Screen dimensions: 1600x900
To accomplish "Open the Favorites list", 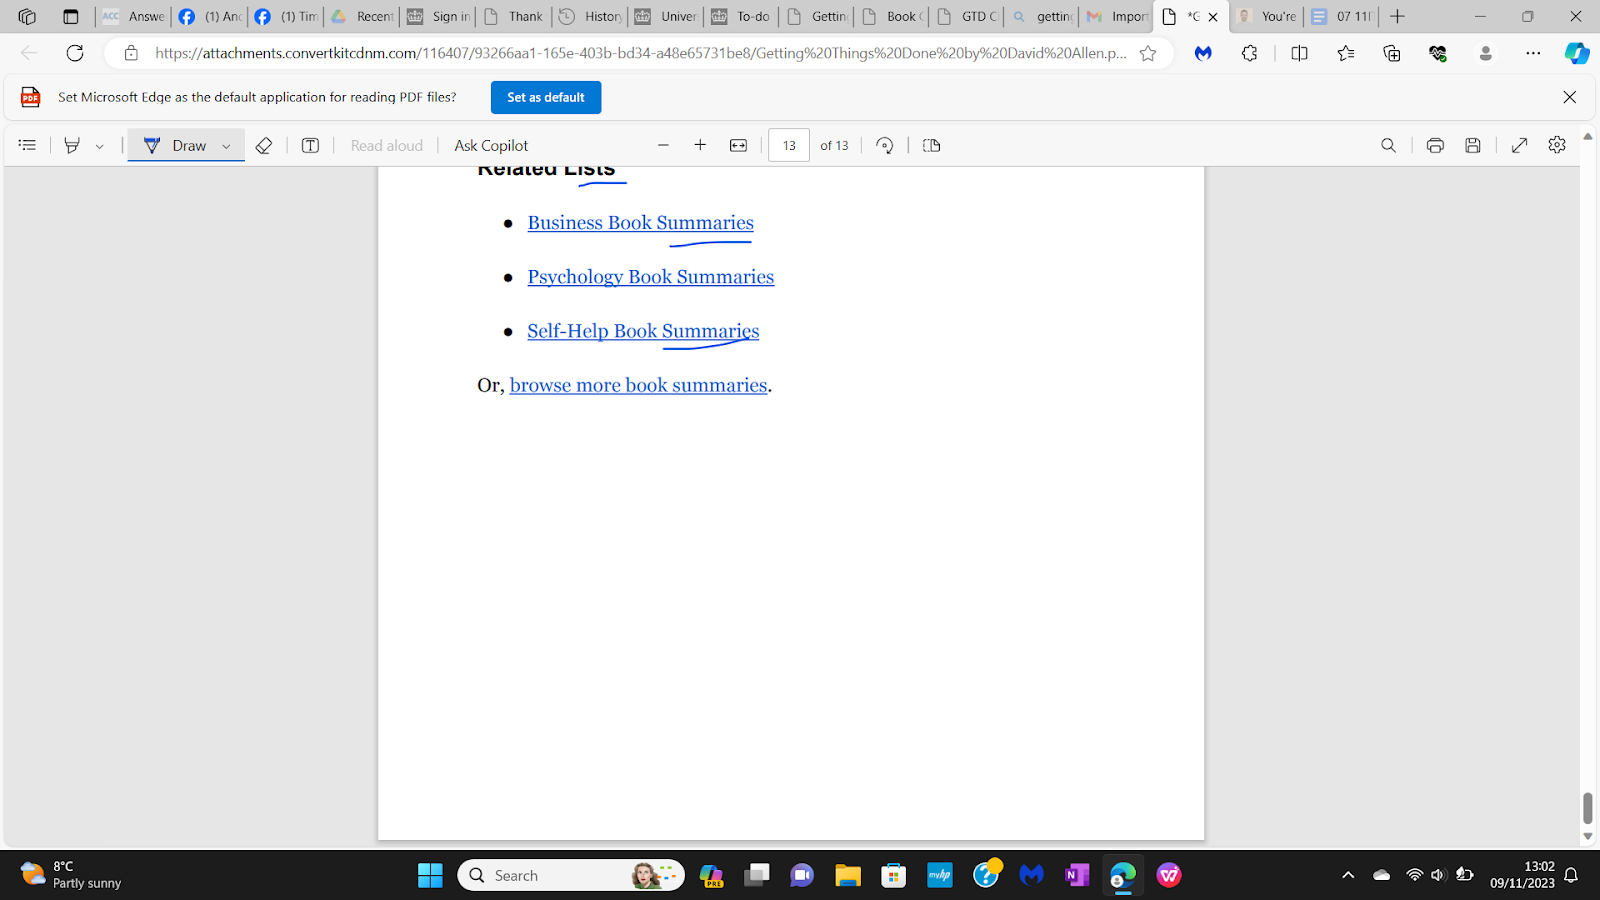I will [1345, 53].
